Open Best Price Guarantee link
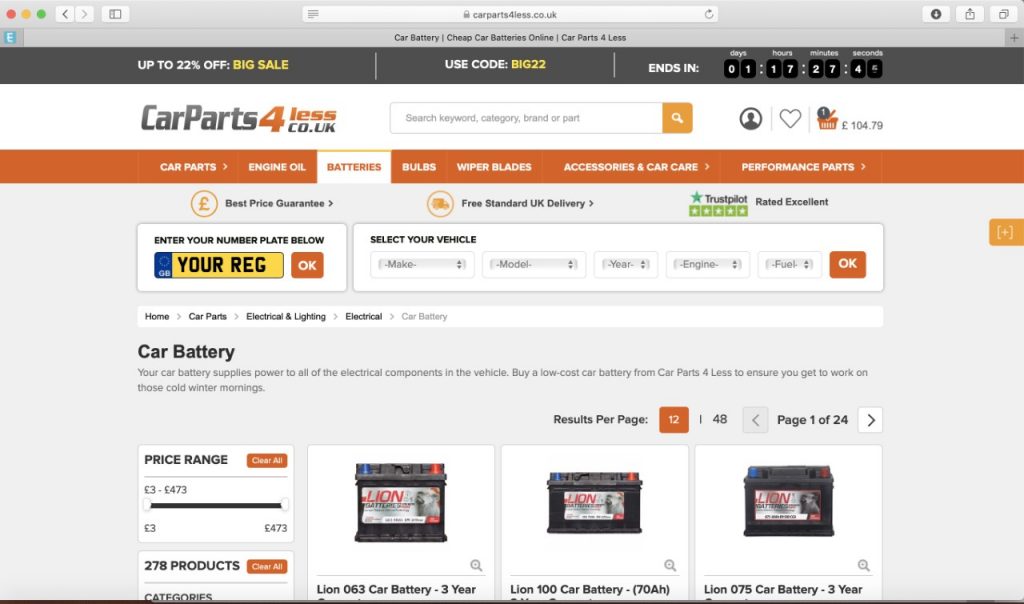Image resolution: width=1024 pixels, height=604 pixels. point(279,203)
